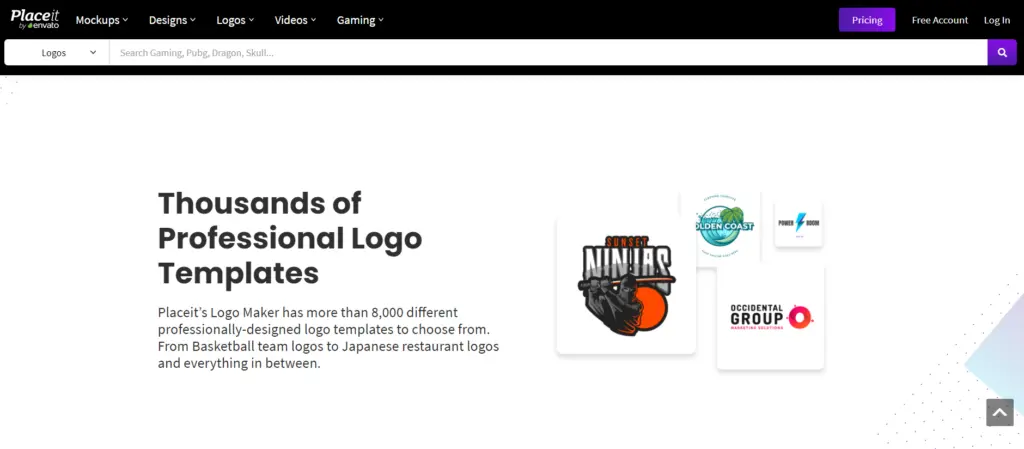Expand the Gaming menu
Screen dimensions: 1024x449
click(x=359, y=20)
